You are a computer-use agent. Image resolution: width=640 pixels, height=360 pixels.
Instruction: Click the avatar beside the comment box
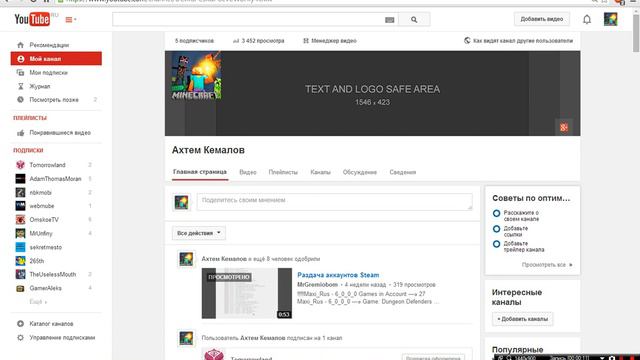(182, 202)
